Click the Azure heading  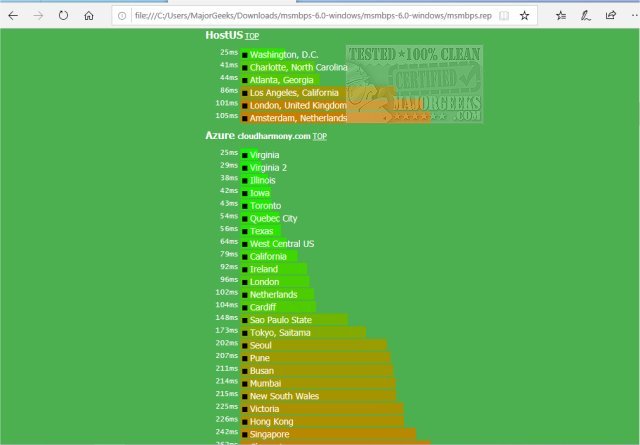coord(220,136)
